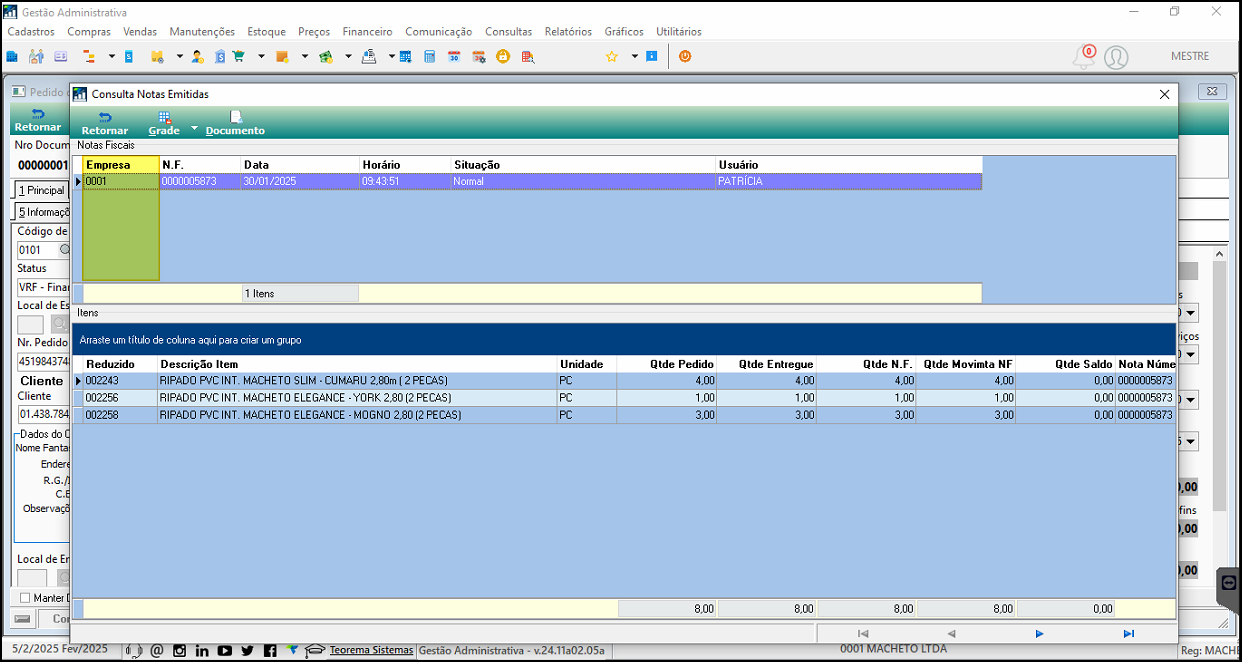Expand dropdown arrow next to shopping cart icon

[261, 56]
